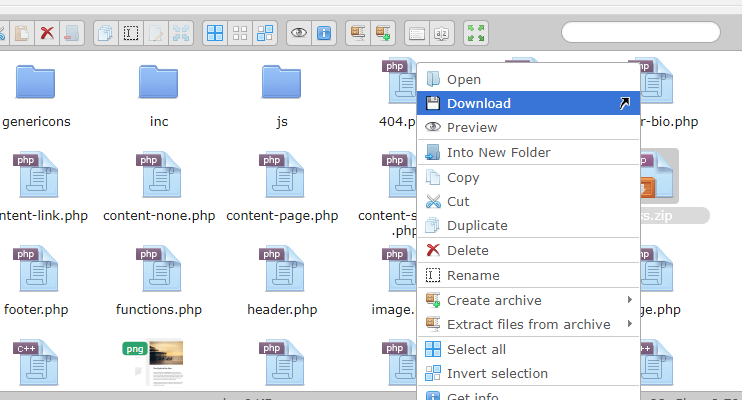Click the author-bio.php file name

pos(669,122)
